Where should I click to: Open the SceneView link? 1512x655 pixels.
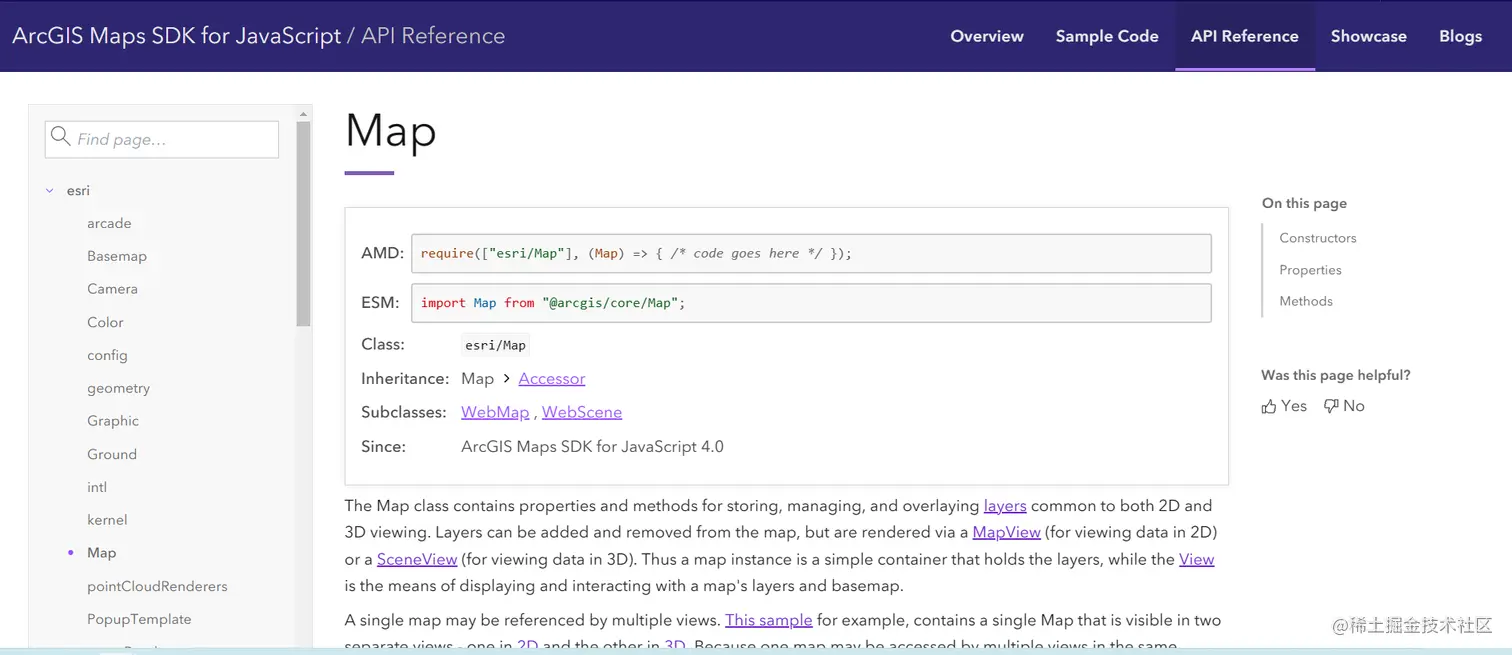pyautogui.click(x=417, y=559)
